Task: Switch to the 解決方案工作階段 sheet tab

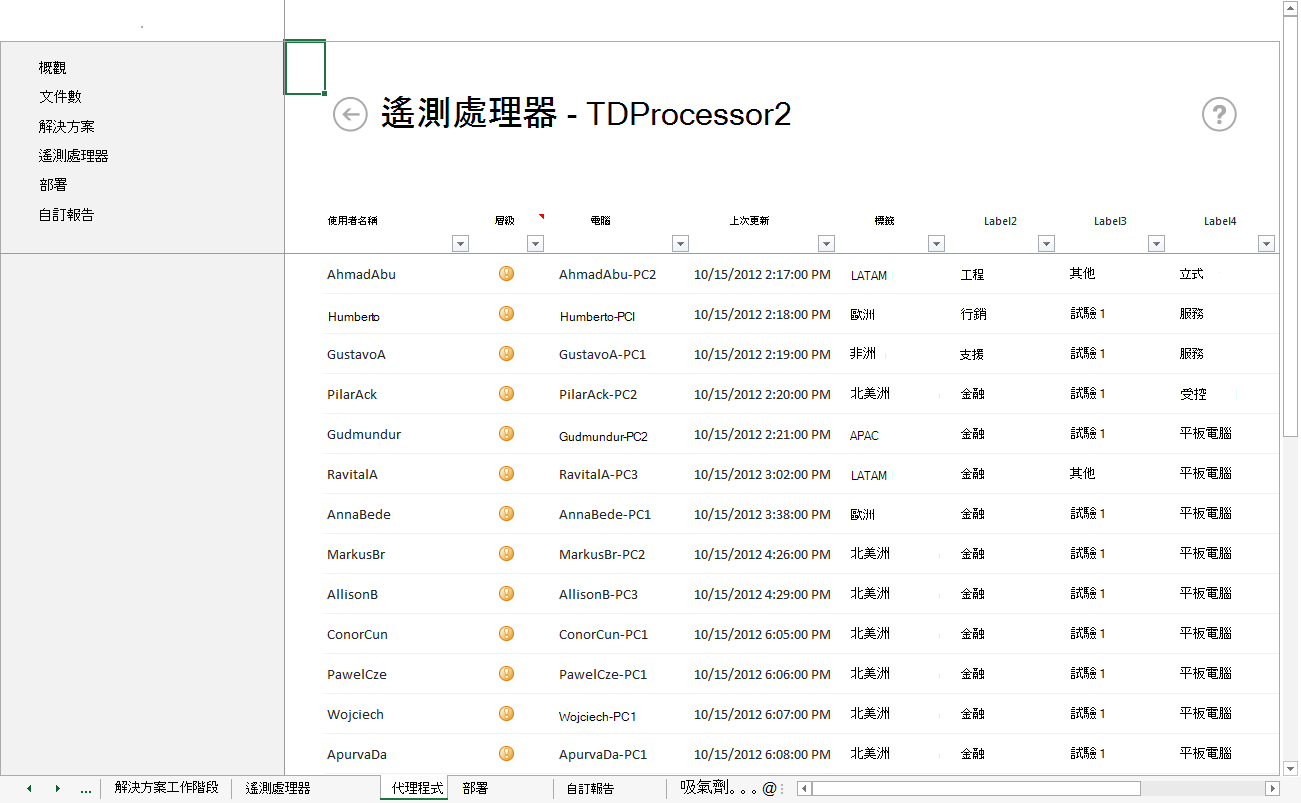Action: click(166, 788)
